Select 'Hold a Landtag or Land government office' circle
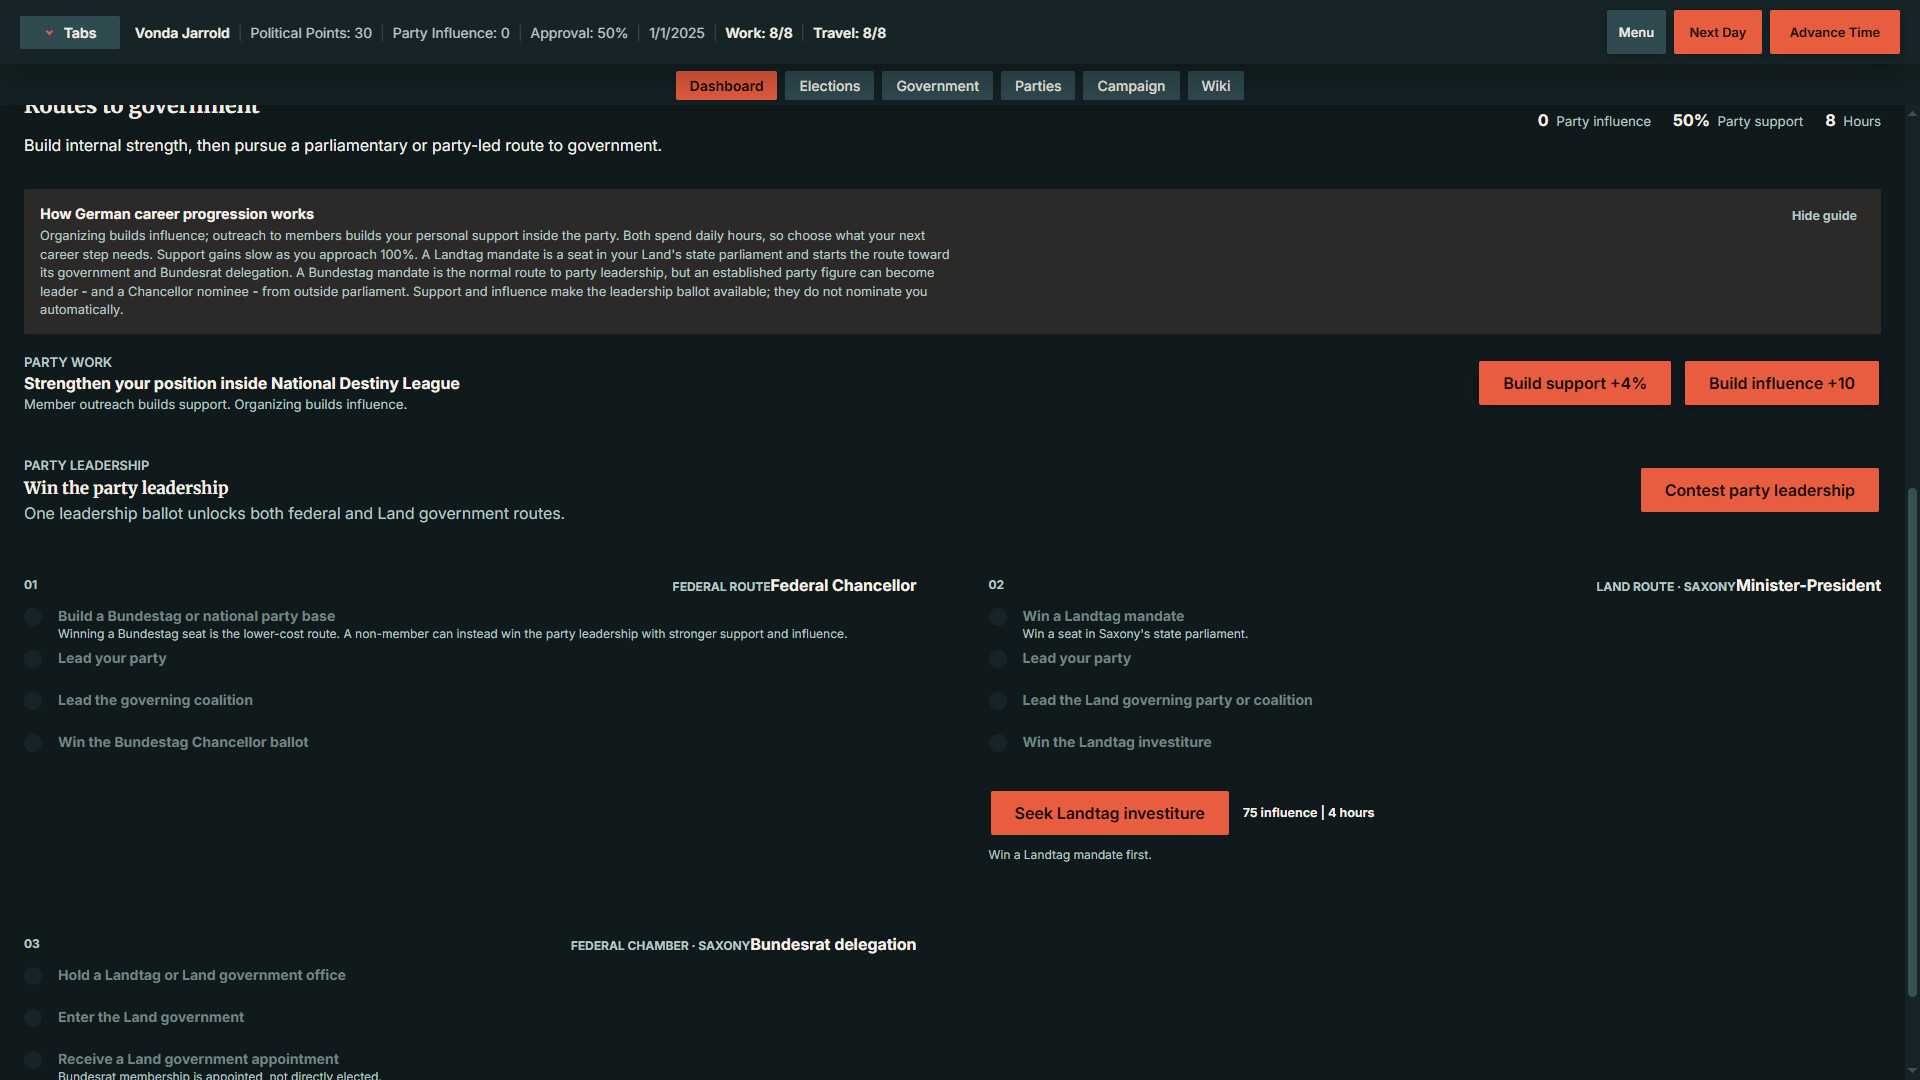Image resolution: width=1920 pixels, height=1080 pixels. [33, 976]
